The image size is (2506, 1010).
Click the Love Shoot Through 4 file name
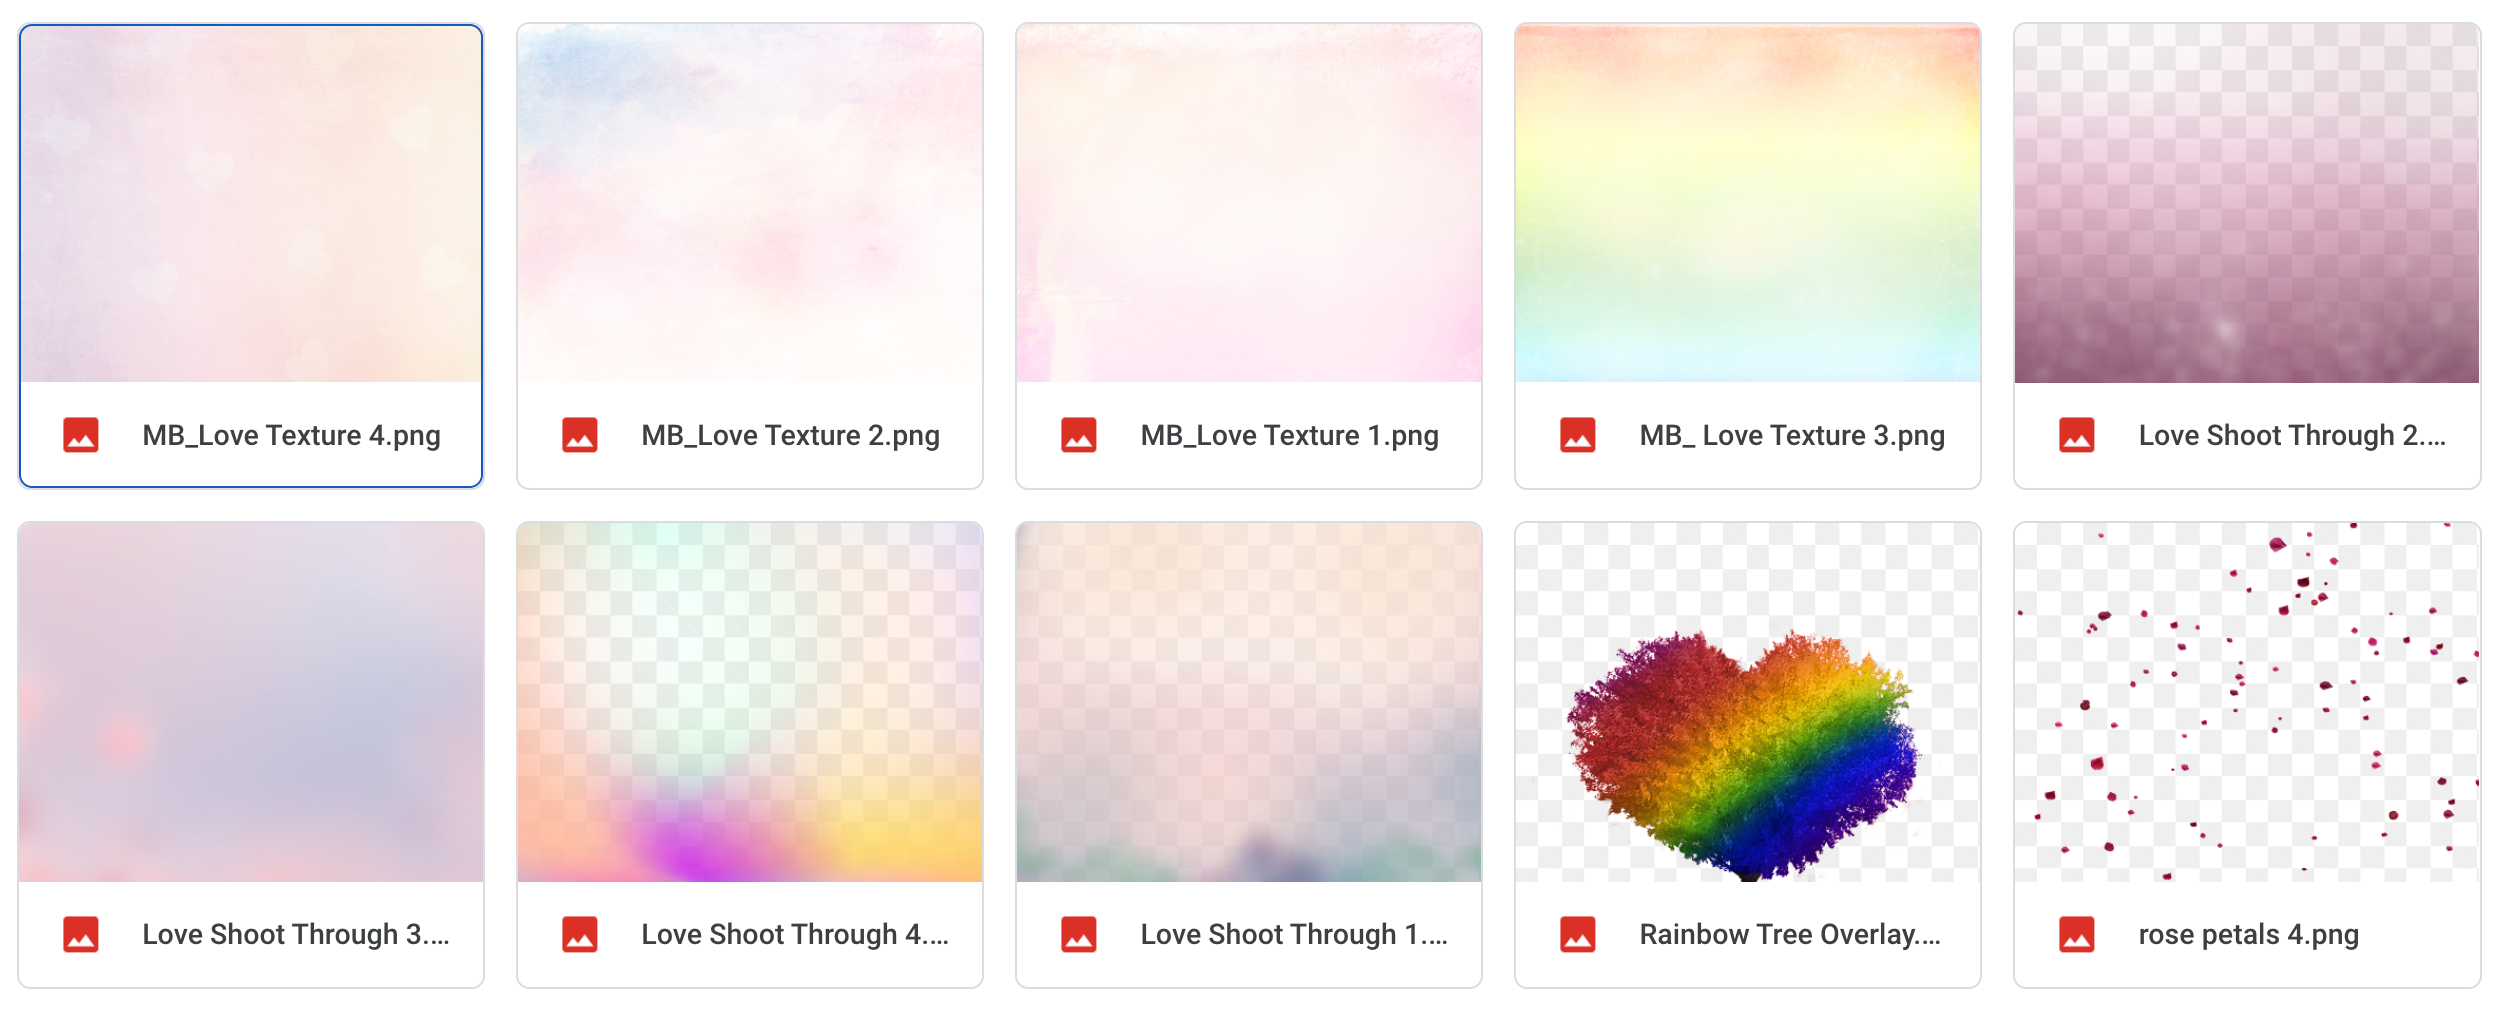tap(795, 935)
